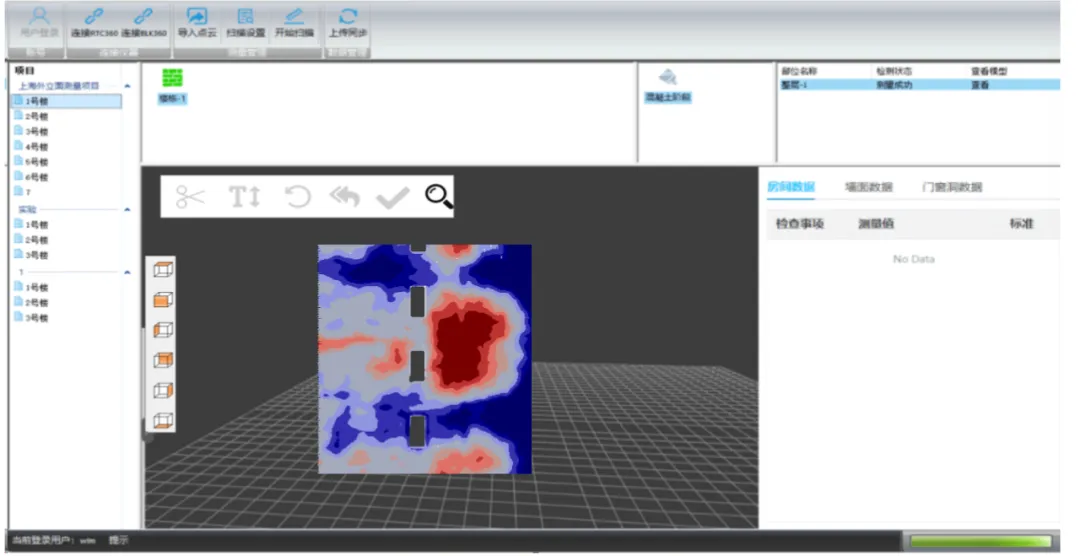Select the text height tool
The image size is (1080, 556).
point(244,197)
